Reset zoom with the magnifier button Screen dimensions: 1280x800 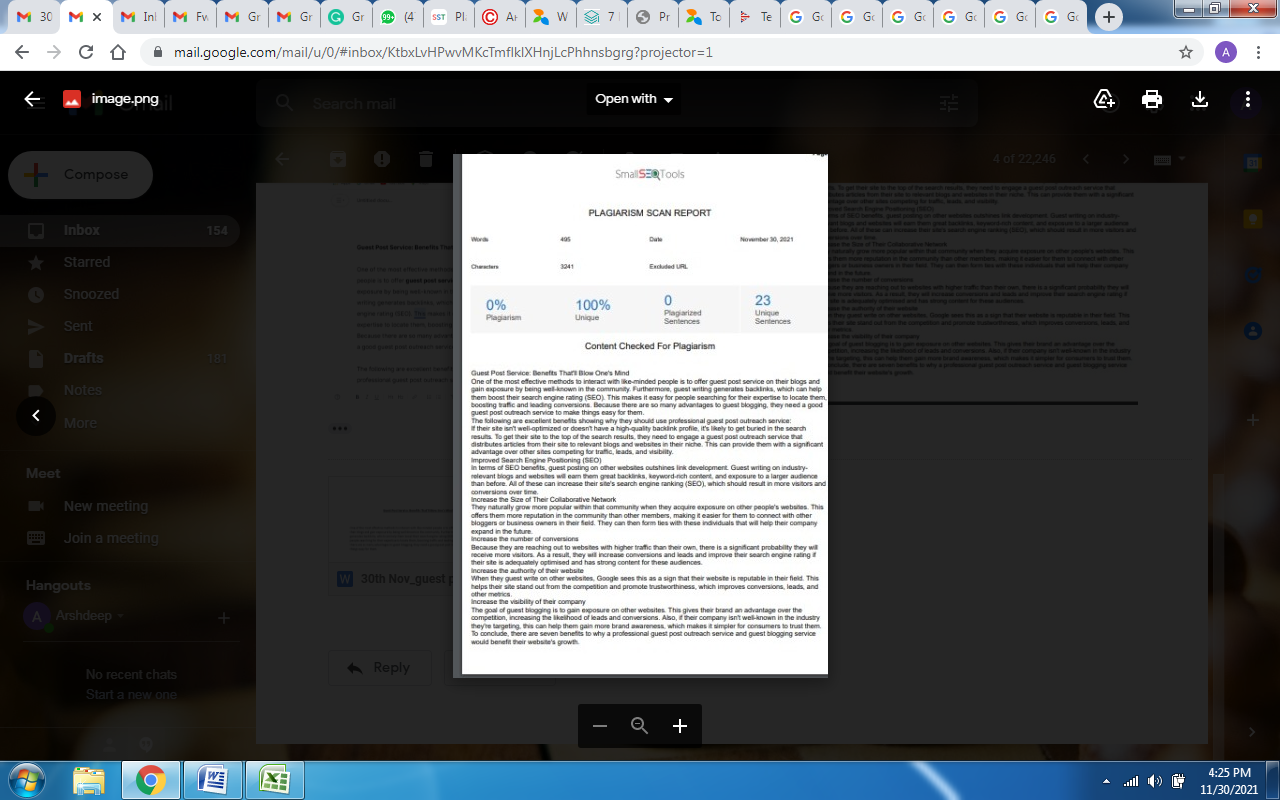point(640,726)
